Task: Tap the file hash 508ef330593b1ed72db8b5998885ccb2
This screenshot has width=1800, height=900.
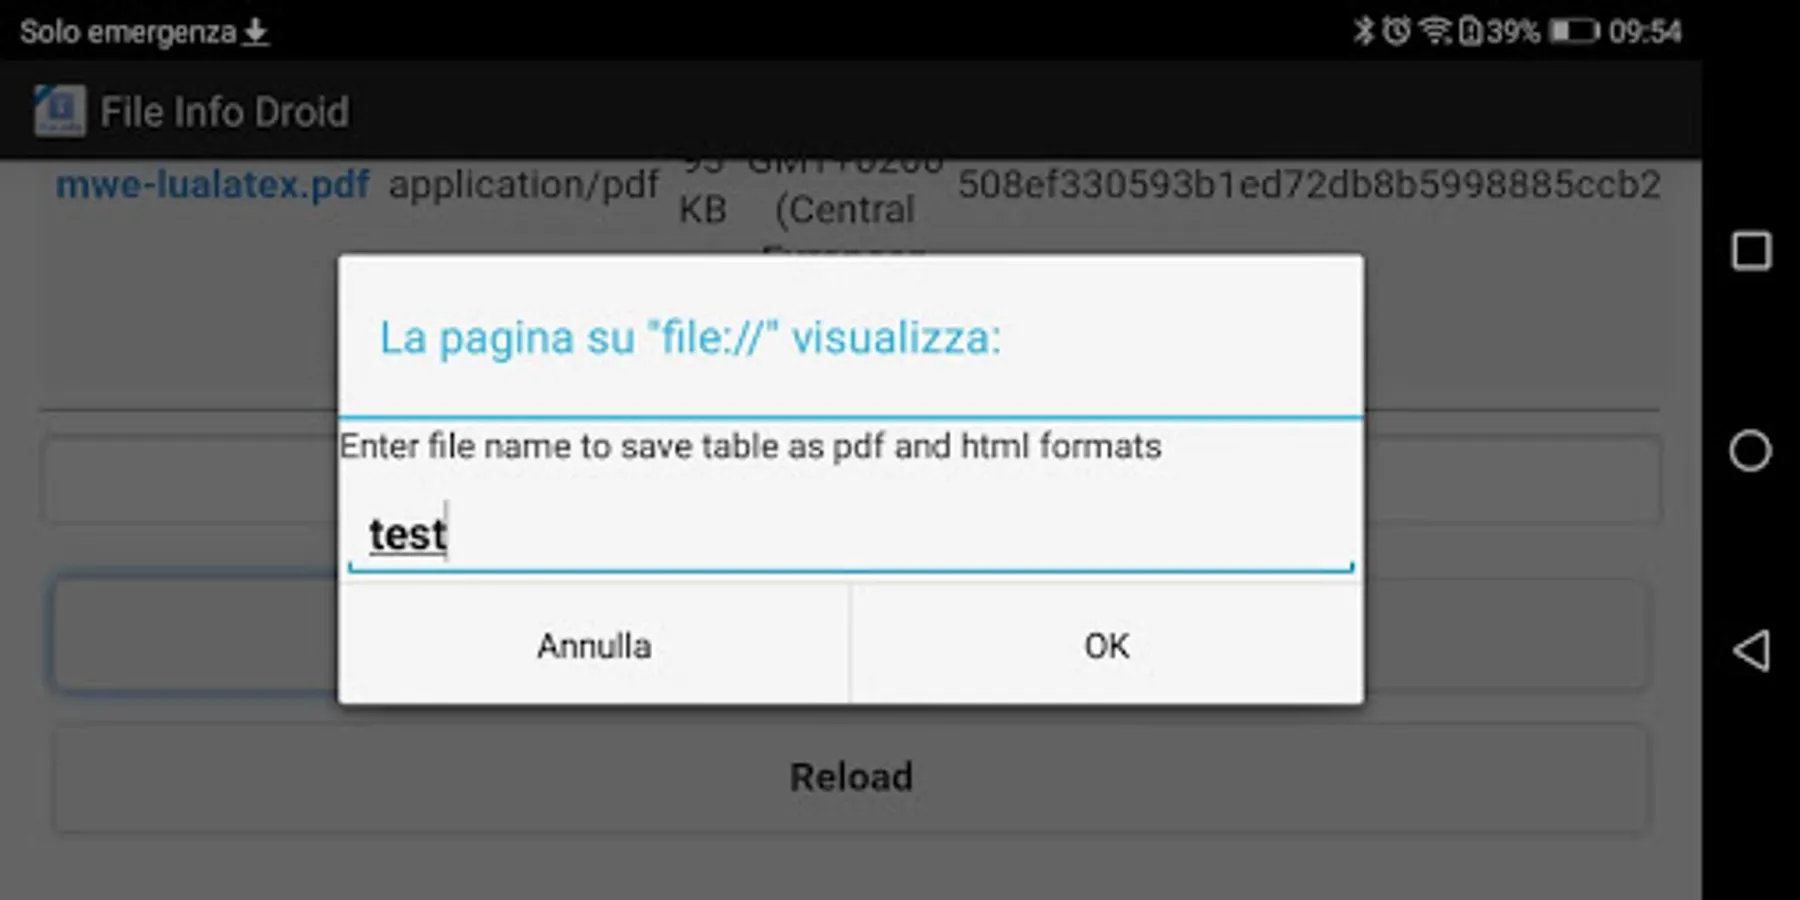Action: (1309, 185)
